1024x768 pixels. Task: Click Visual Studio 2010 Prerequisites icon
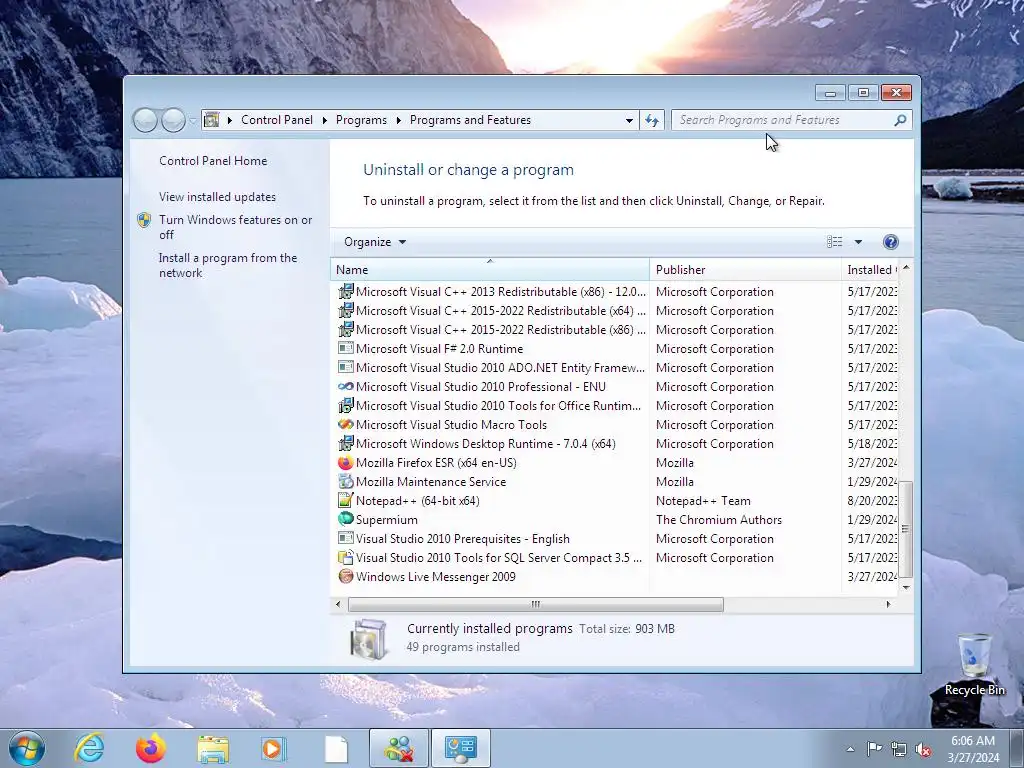pos(345,538)
